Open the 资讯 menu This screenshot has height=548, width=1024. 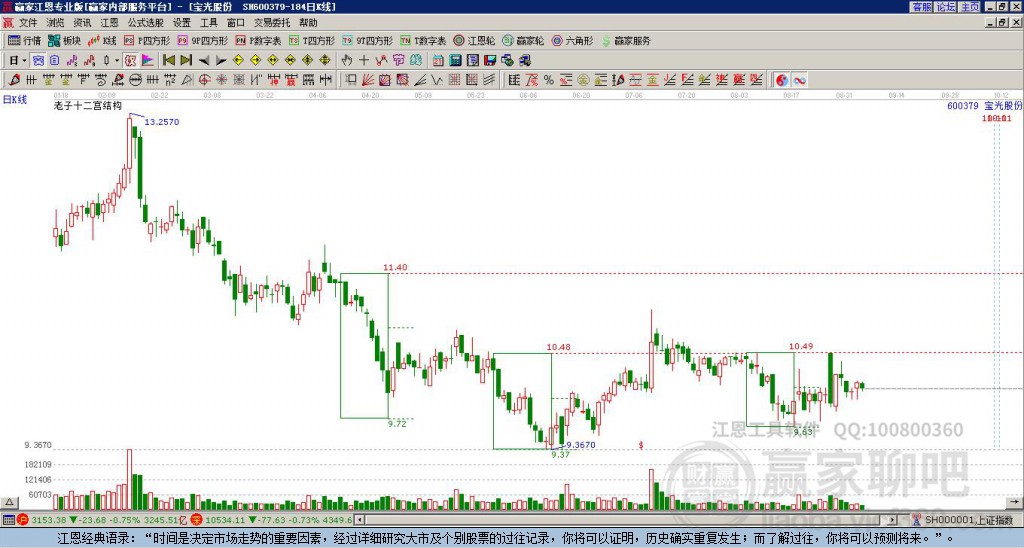click(82, 23)
